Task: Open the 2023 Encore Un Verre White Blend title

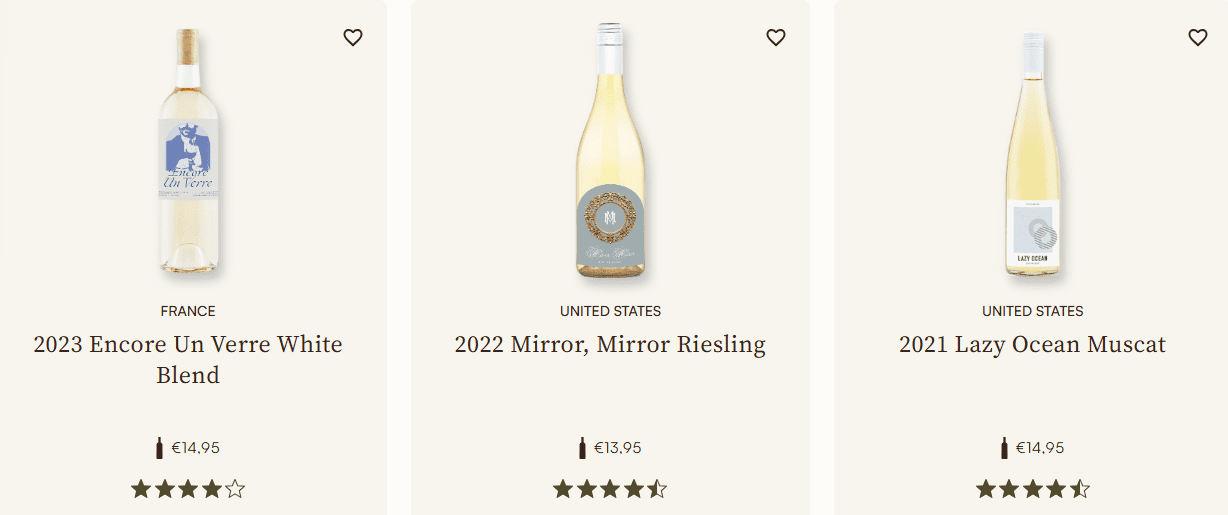Action: pyautogui.click(x=188, y=360)
